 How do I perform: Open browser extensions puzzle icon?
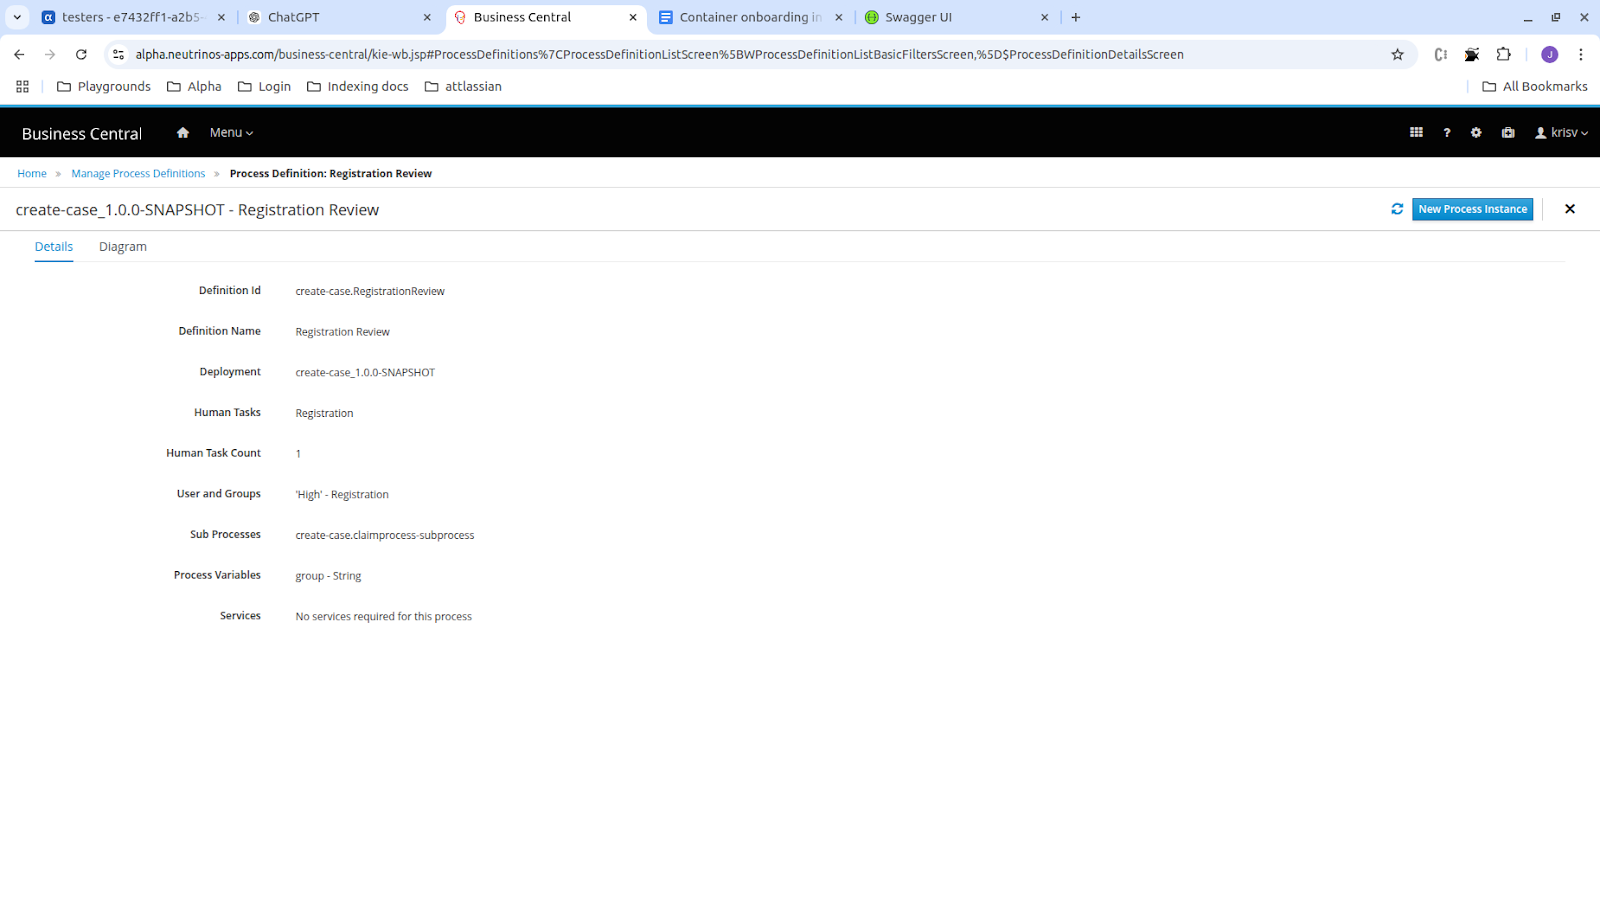1503,55
